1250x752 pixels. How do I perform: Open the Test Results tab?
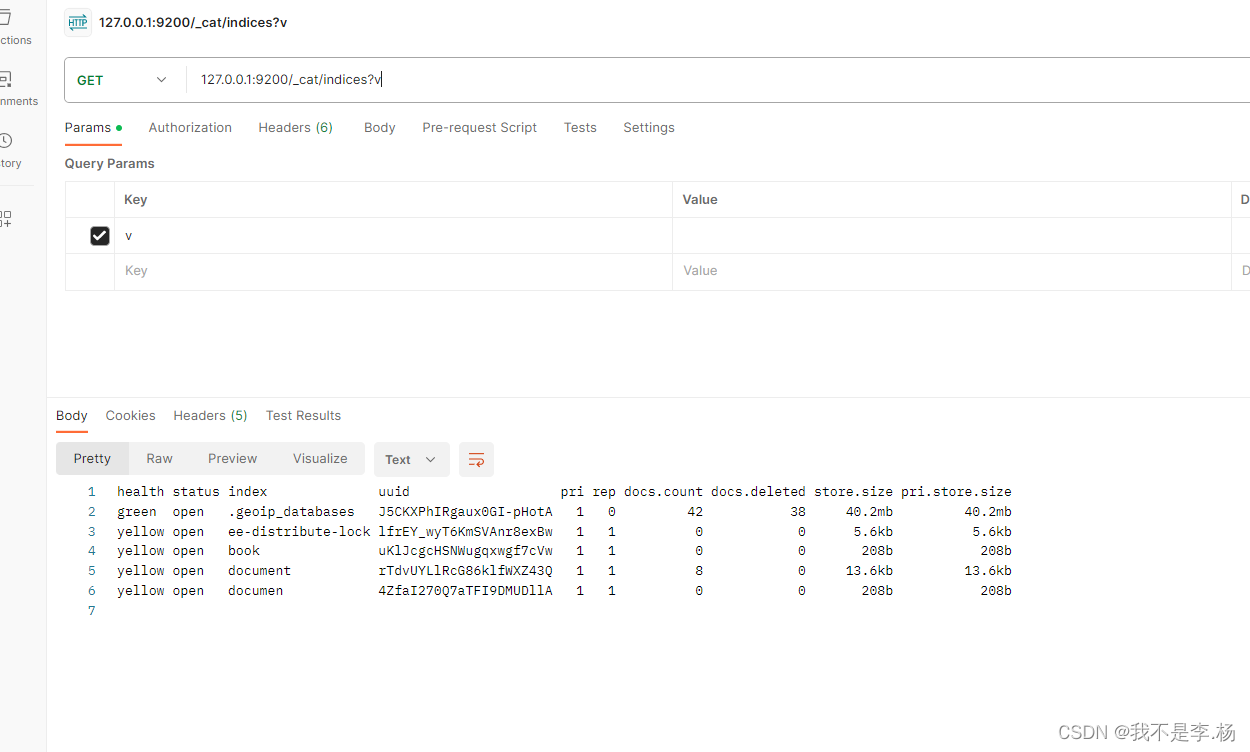point(303,416)
